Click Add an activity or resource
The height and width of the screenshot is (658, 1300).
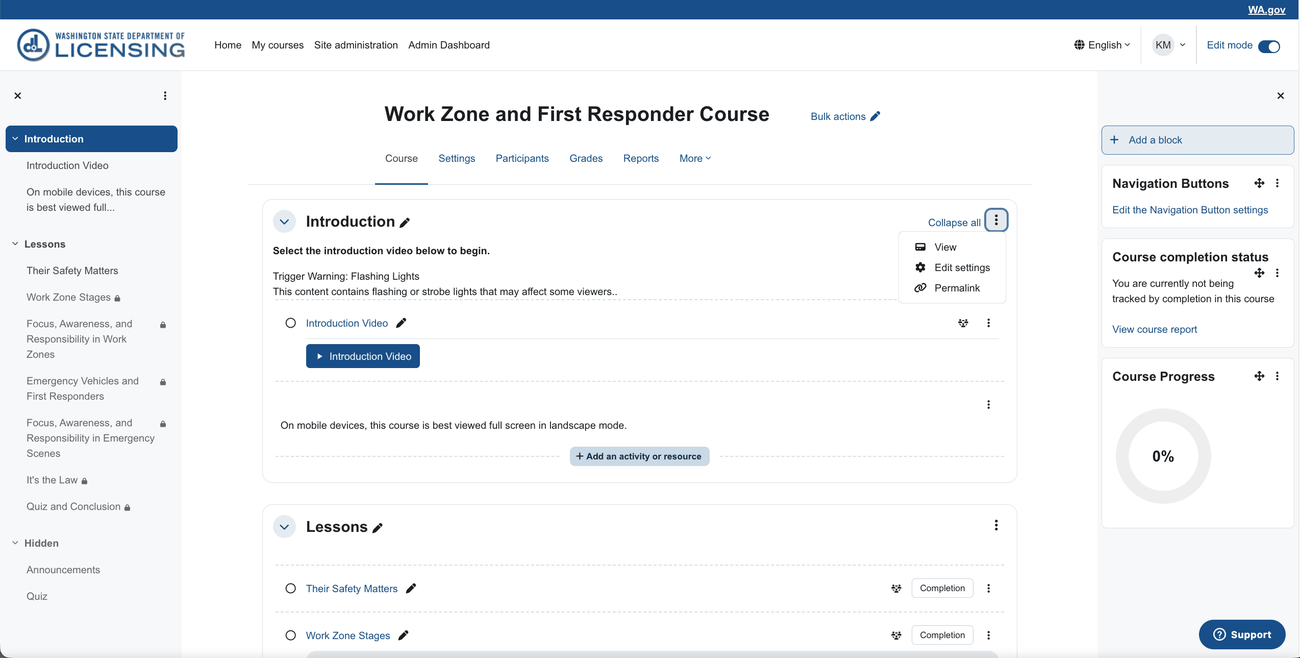[640, 456]
